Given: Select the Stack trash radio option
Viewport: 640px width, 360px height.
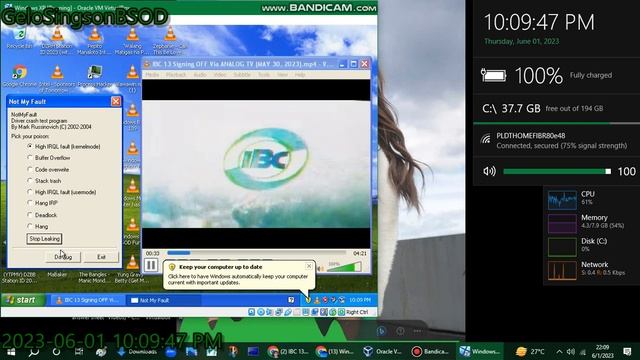Looking at the screenshot, I should [44, 180].
